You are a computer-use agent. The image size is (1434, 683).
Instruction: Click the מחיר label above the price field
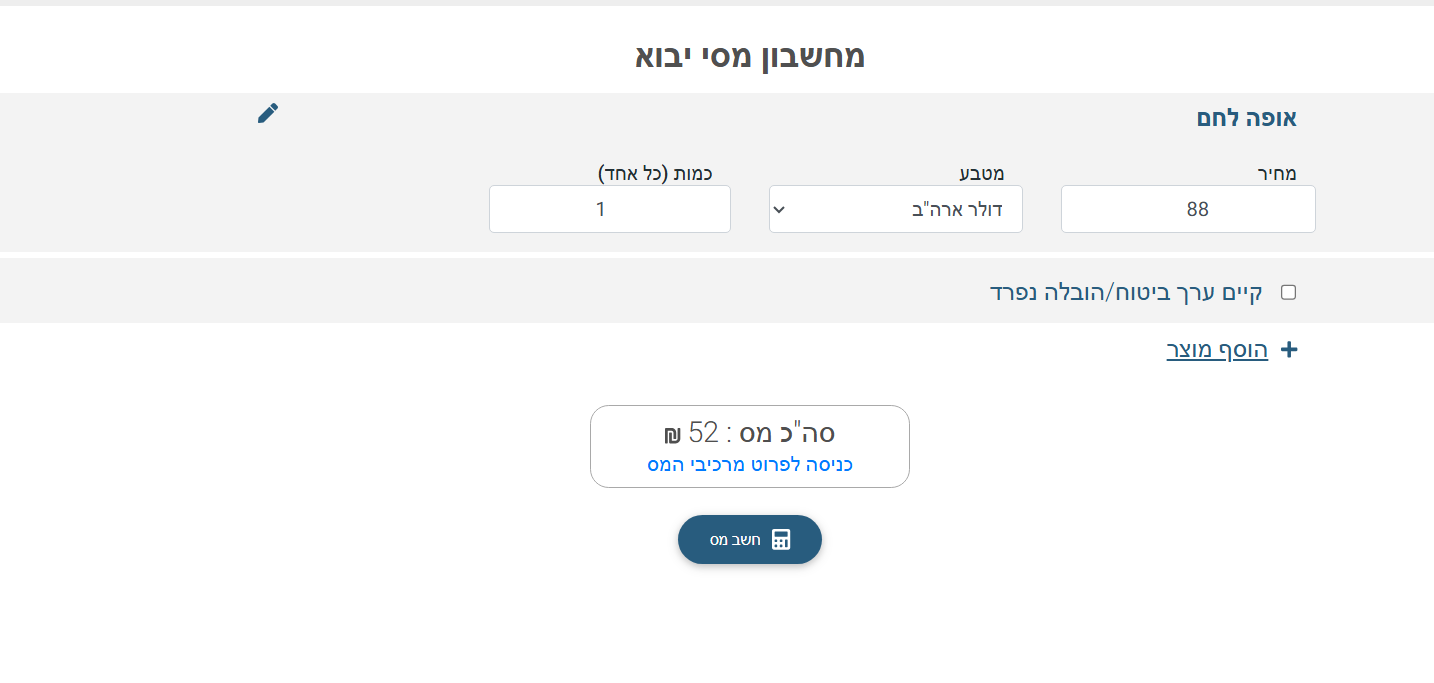[1276, 173]
